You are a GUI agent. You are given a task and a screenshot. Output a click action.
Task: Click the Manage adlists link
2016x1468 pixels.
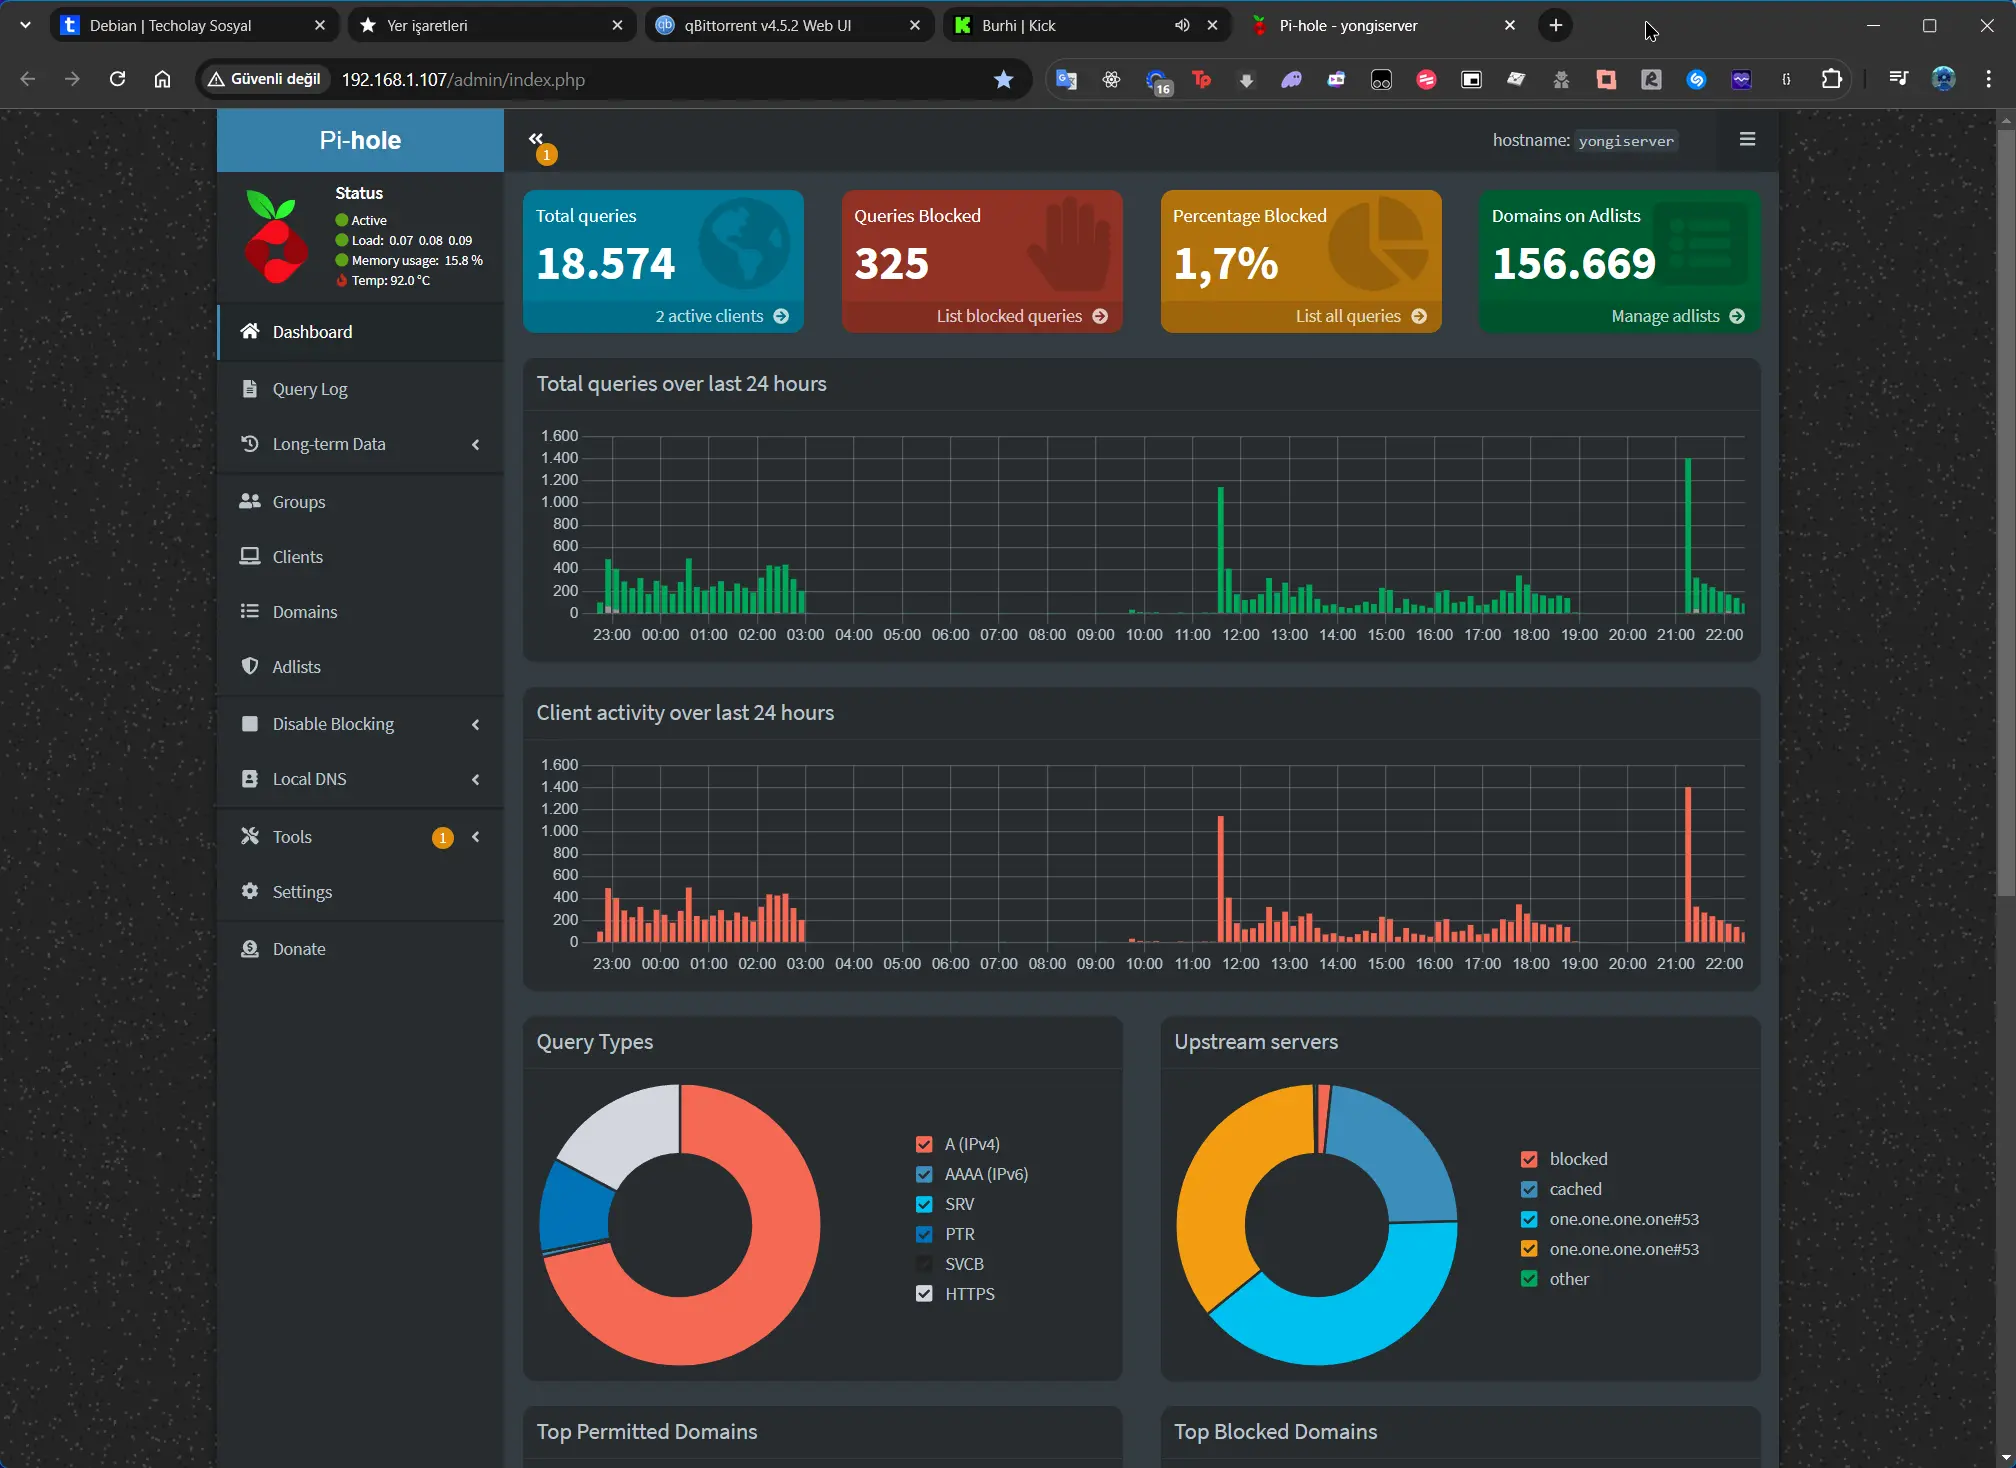1678,316
